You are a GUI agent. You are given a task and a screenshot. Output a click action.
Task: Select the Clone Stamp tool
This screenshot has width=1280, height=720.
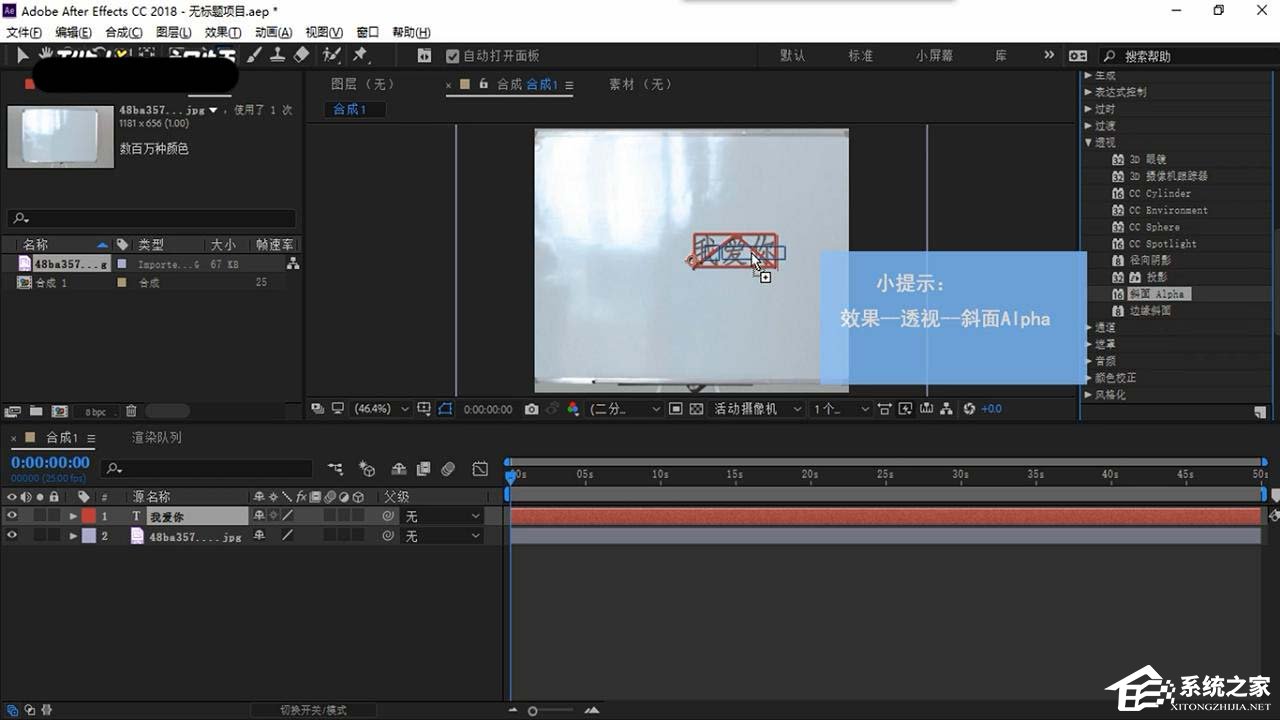pyautogui.click(x=280, y=56)
